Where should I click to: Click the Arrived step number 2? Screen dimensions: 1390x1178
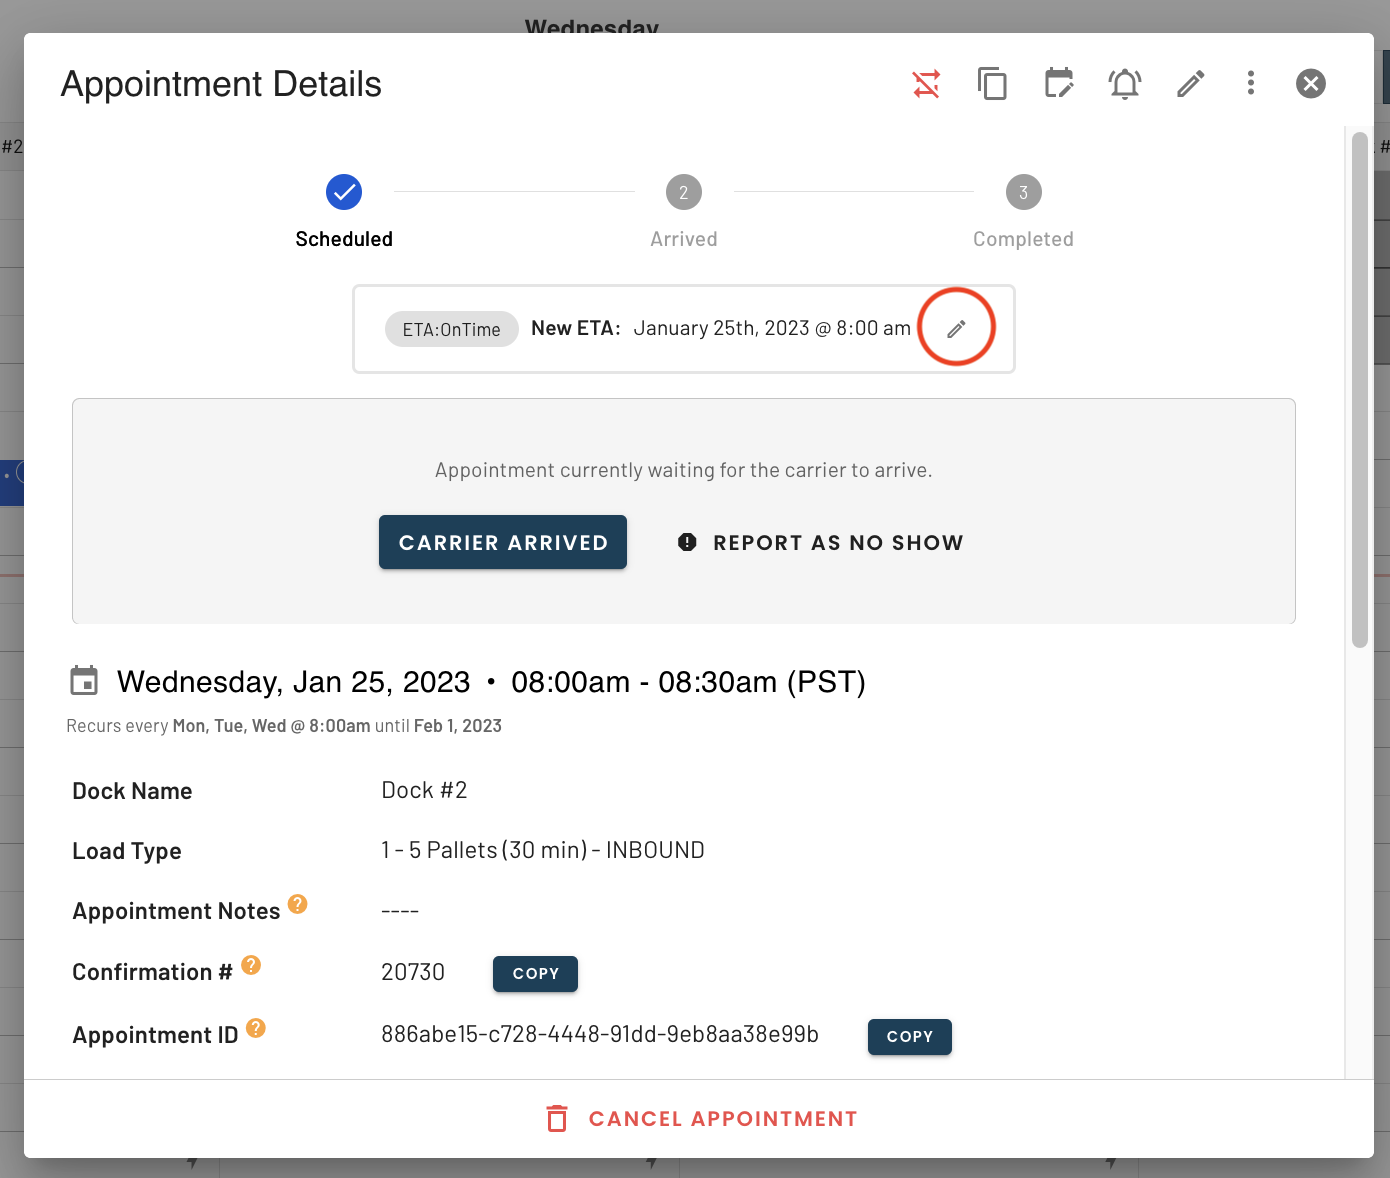pos(684,192)
